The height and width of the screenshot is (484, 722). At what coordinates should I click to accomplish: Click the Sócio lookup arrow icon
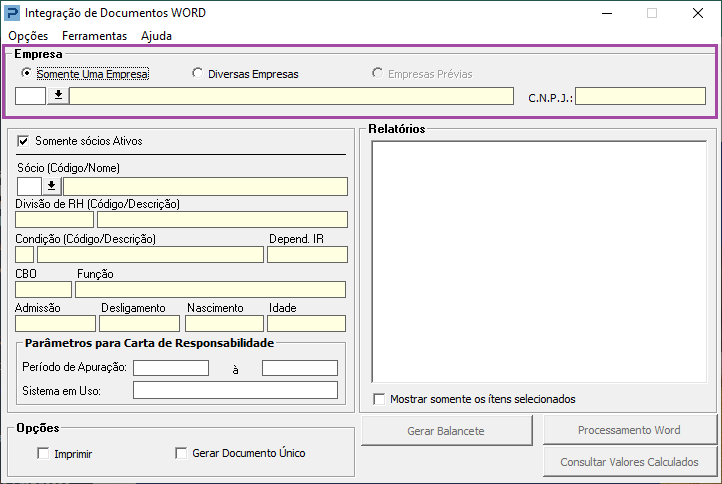click(52, 186)
